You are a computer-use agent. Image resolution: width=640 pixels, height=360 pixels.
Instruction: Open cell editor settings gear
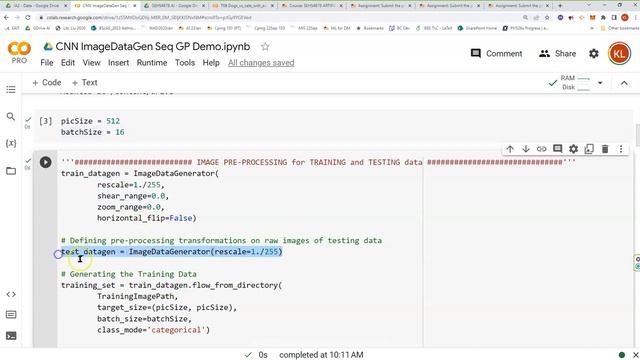coord(573,149)
